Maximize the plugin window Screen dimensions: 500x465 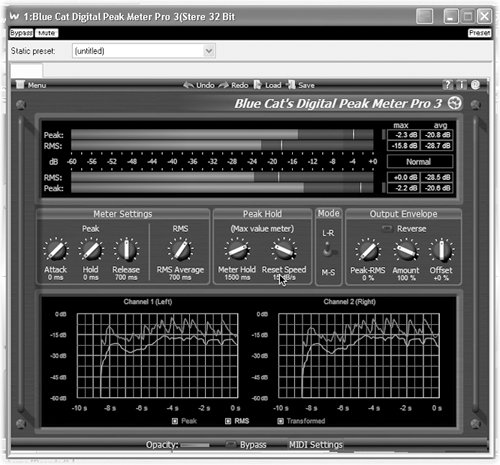click(468, 16)
